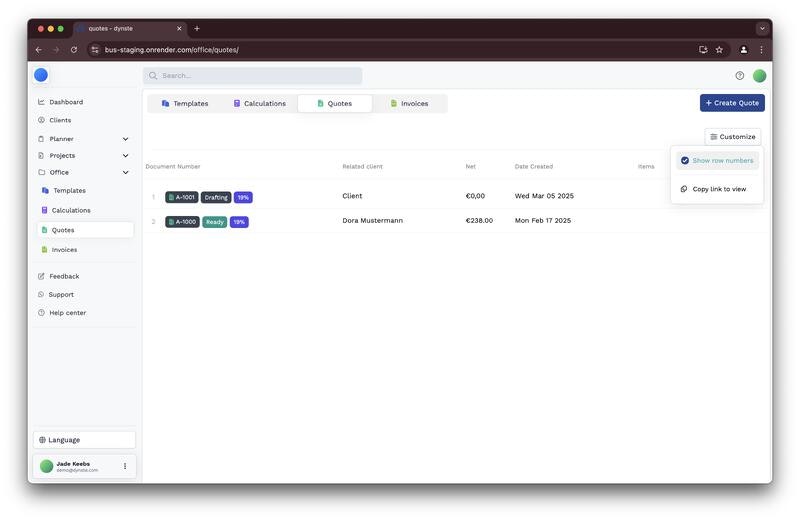Click the Date Created column header

534,166
